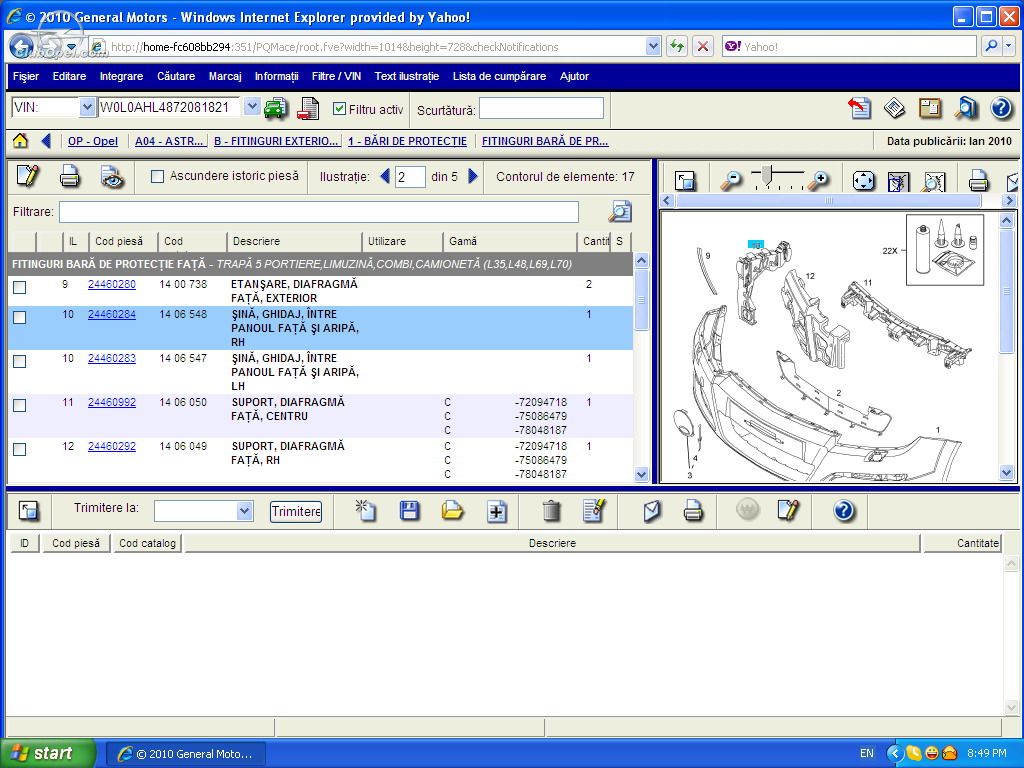
Task: Go to next illustration arrow
Action: point(473,176)
